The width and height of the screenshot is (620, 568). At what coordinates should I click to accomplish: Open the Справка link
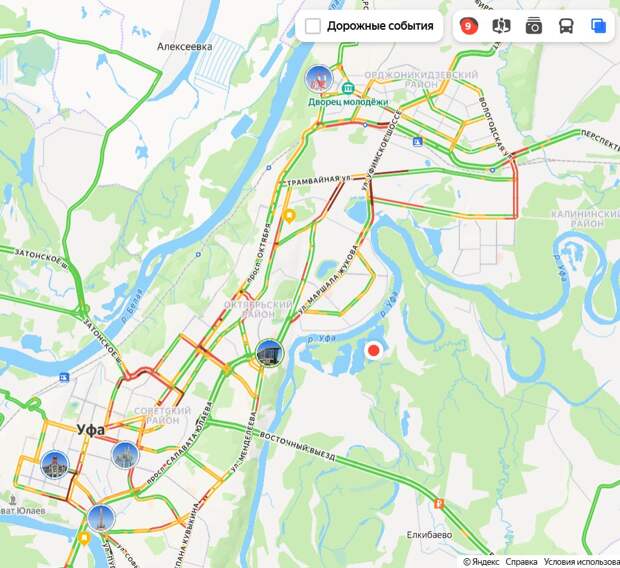point(521,562)
